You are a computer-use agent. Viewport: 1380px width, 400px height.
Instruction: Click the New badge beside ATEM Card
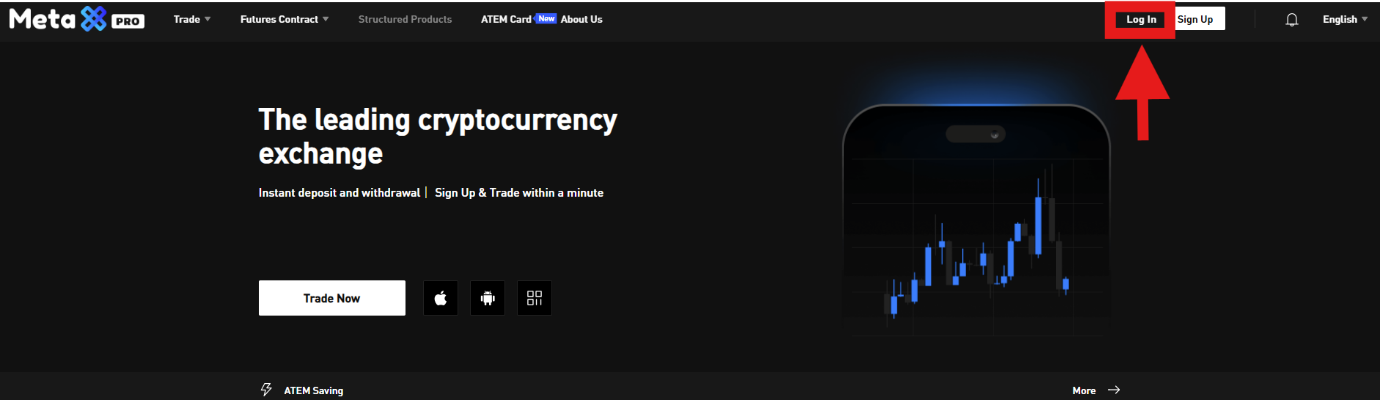pos(546,18)
